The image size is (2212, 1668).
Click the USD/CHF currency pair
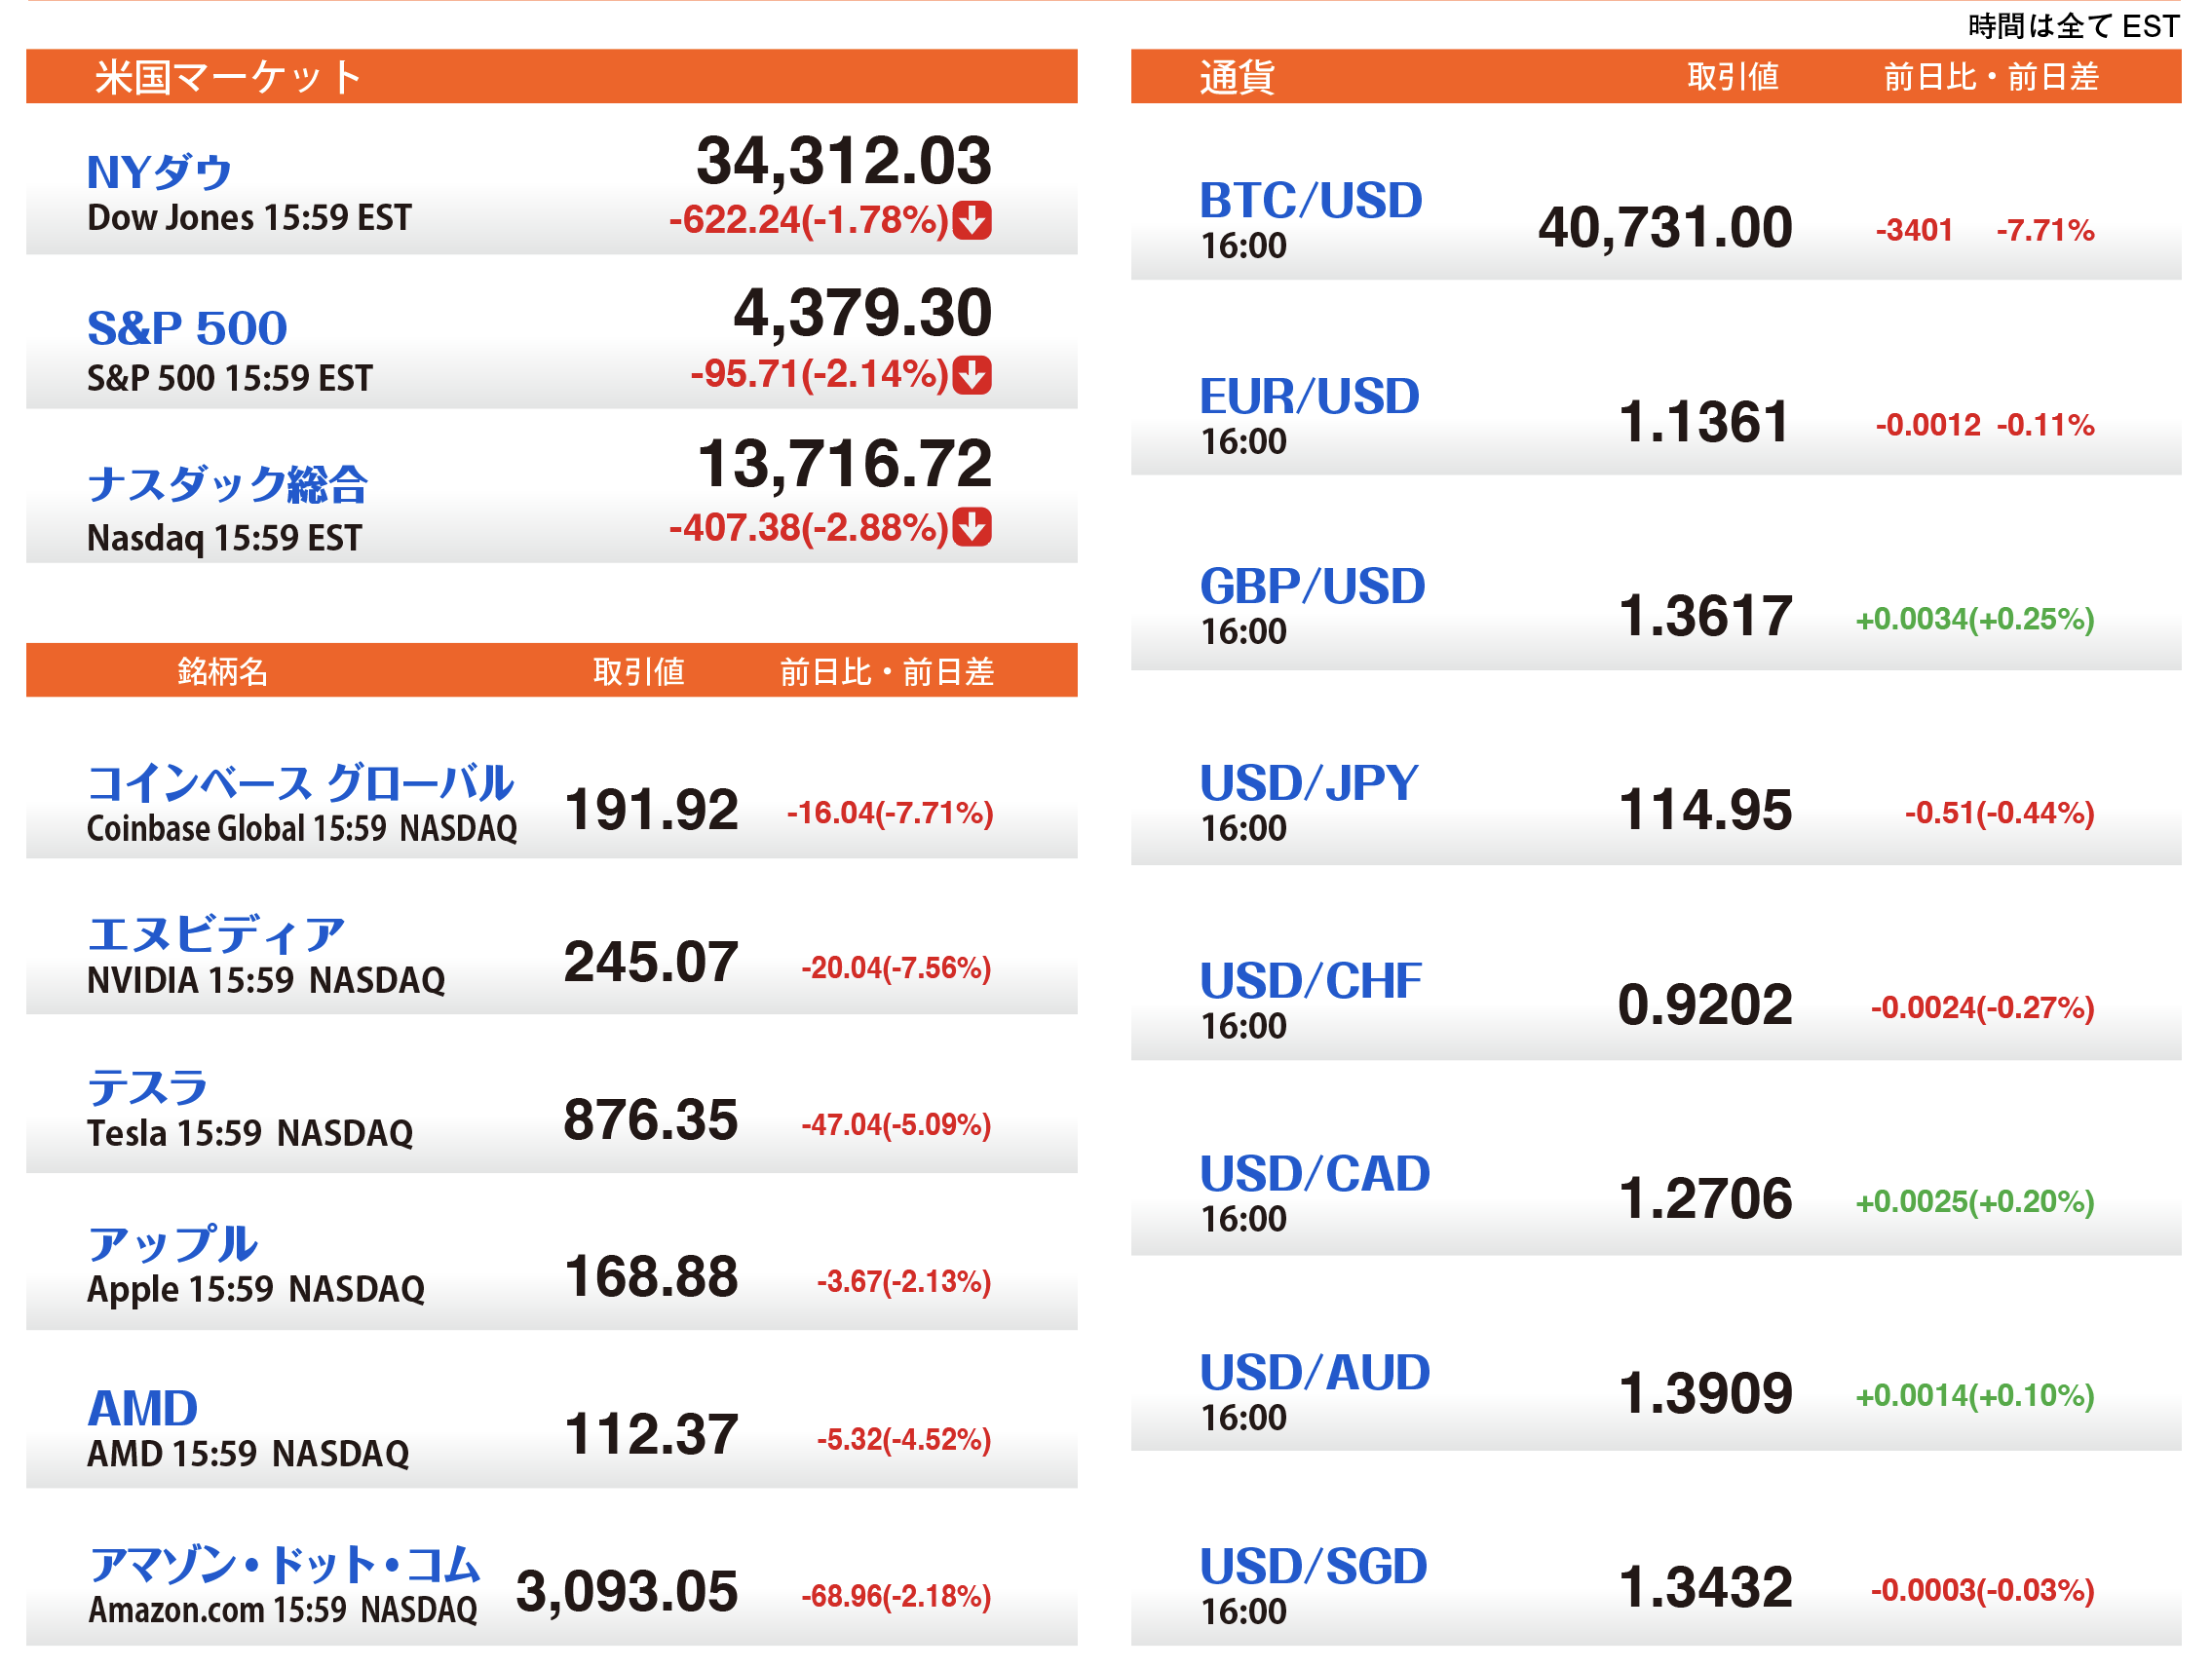1310,980
